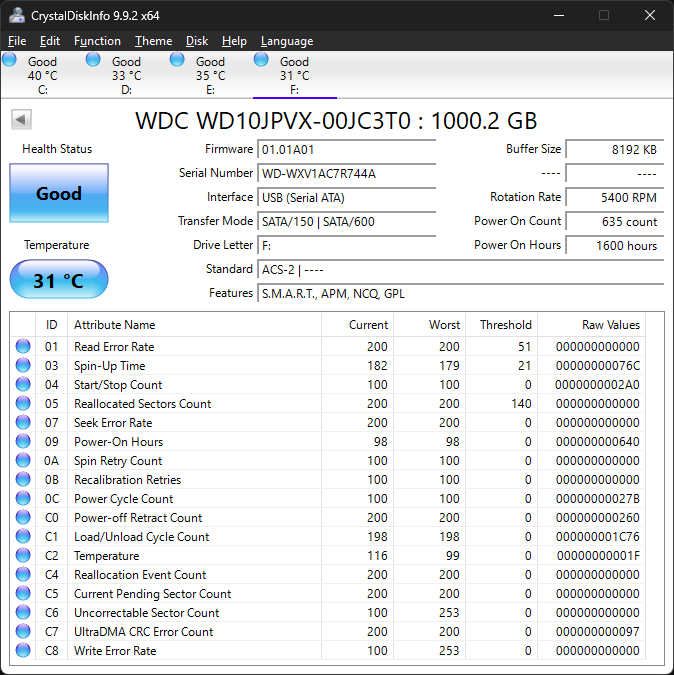
Task: Click the Rotation Rate value 5400 RPM
Action: [x=615, y=198]
